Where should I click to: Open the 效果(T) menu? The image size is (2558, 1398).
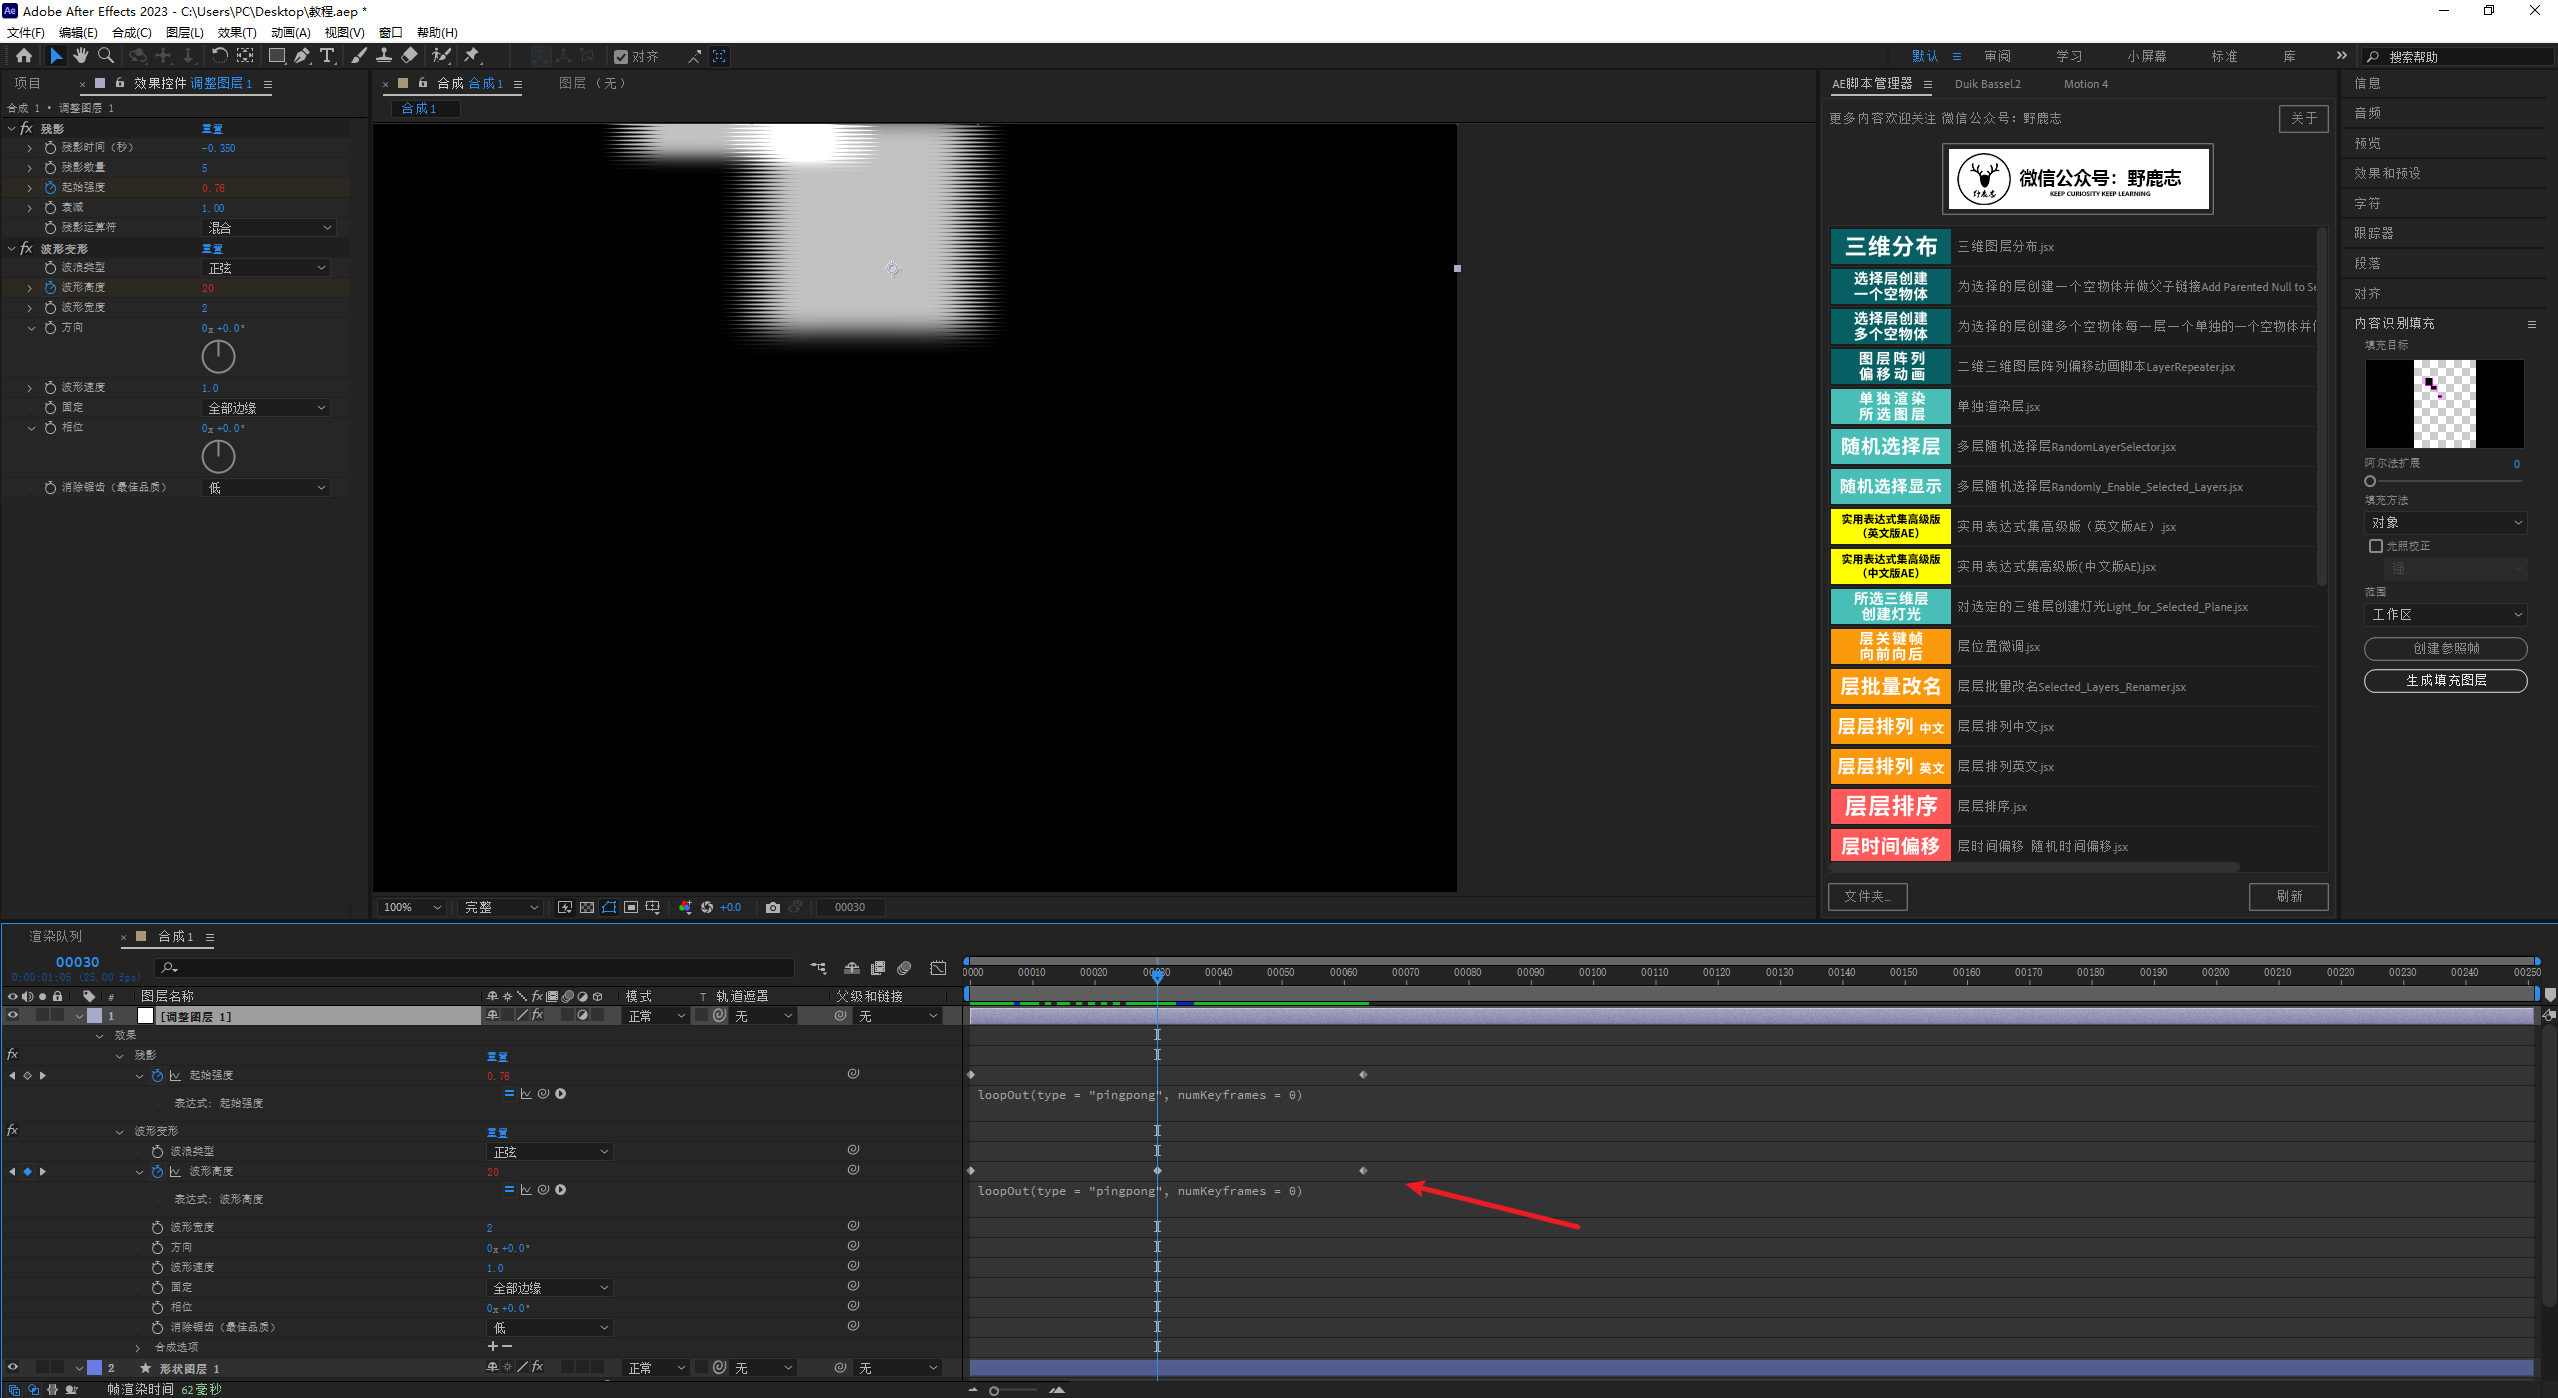[x=236, y=32]
